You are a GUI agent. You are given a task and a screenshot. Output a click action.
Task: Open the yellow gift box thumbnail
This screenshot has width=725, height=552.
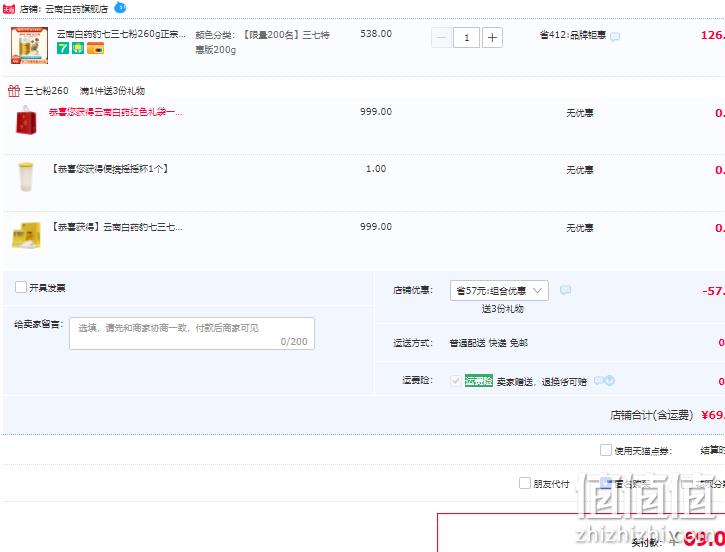26,235
